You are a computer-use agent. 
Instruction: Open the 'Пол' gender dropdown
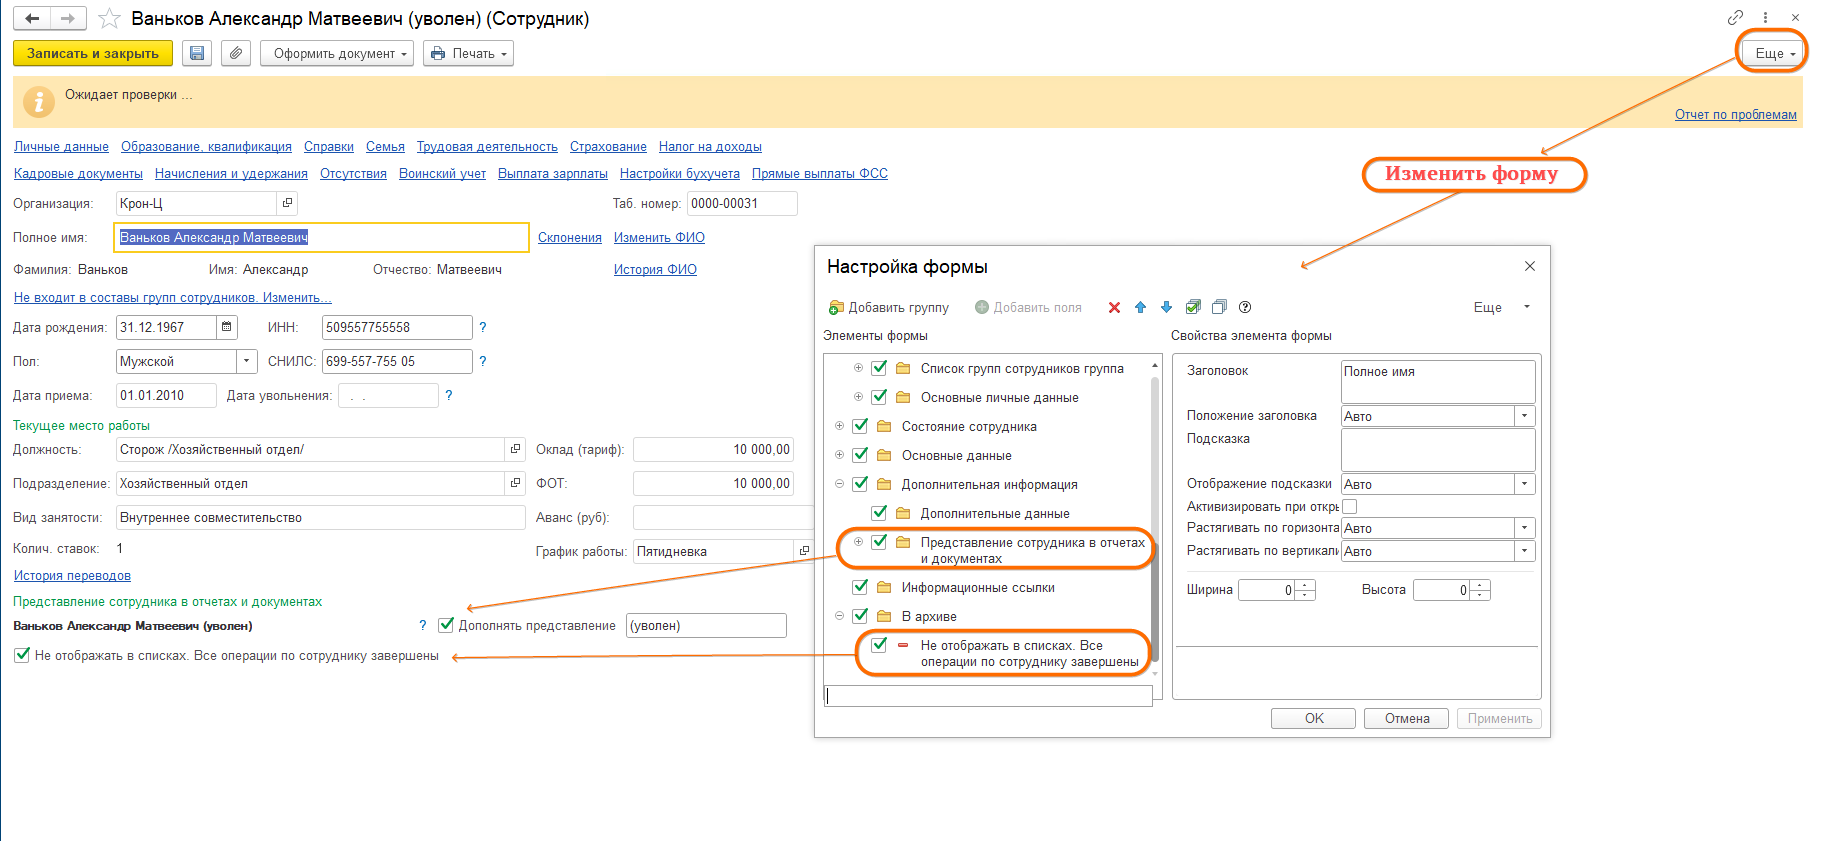coord(246,361)
